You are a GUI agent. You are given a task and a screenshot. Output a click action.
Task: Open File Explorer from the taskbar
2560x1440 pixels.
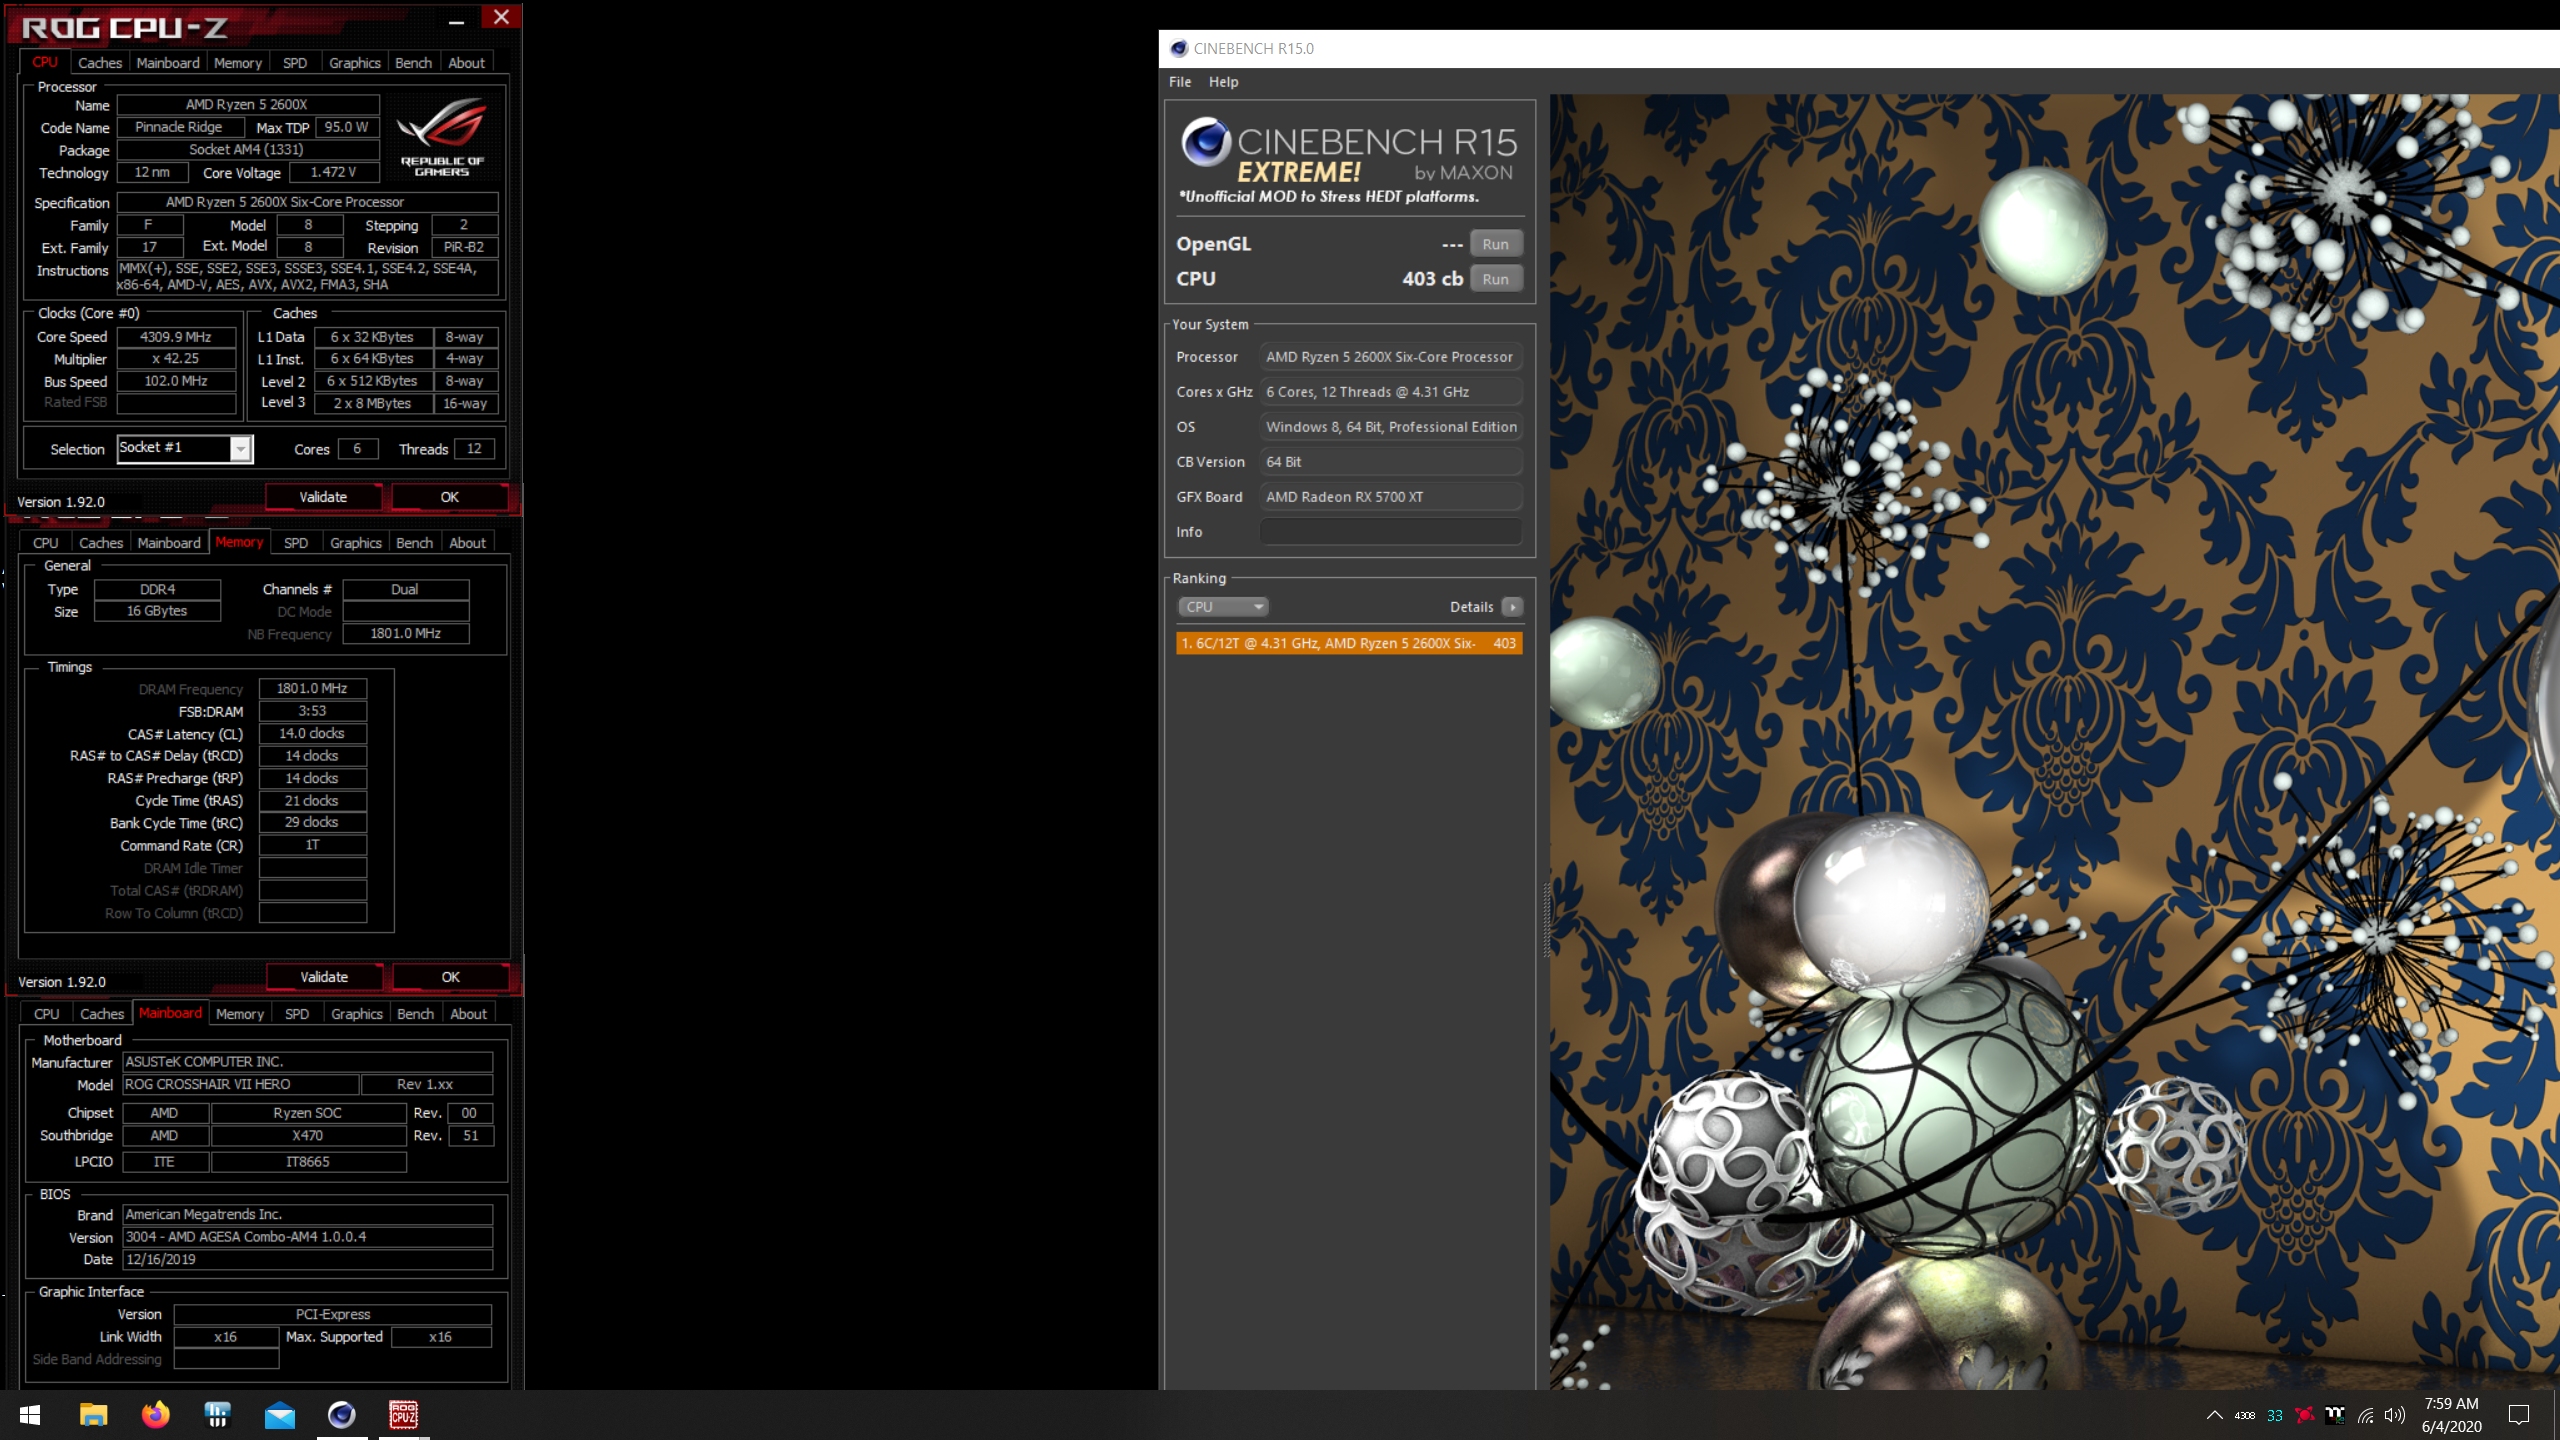click(x=93, y=1415)
